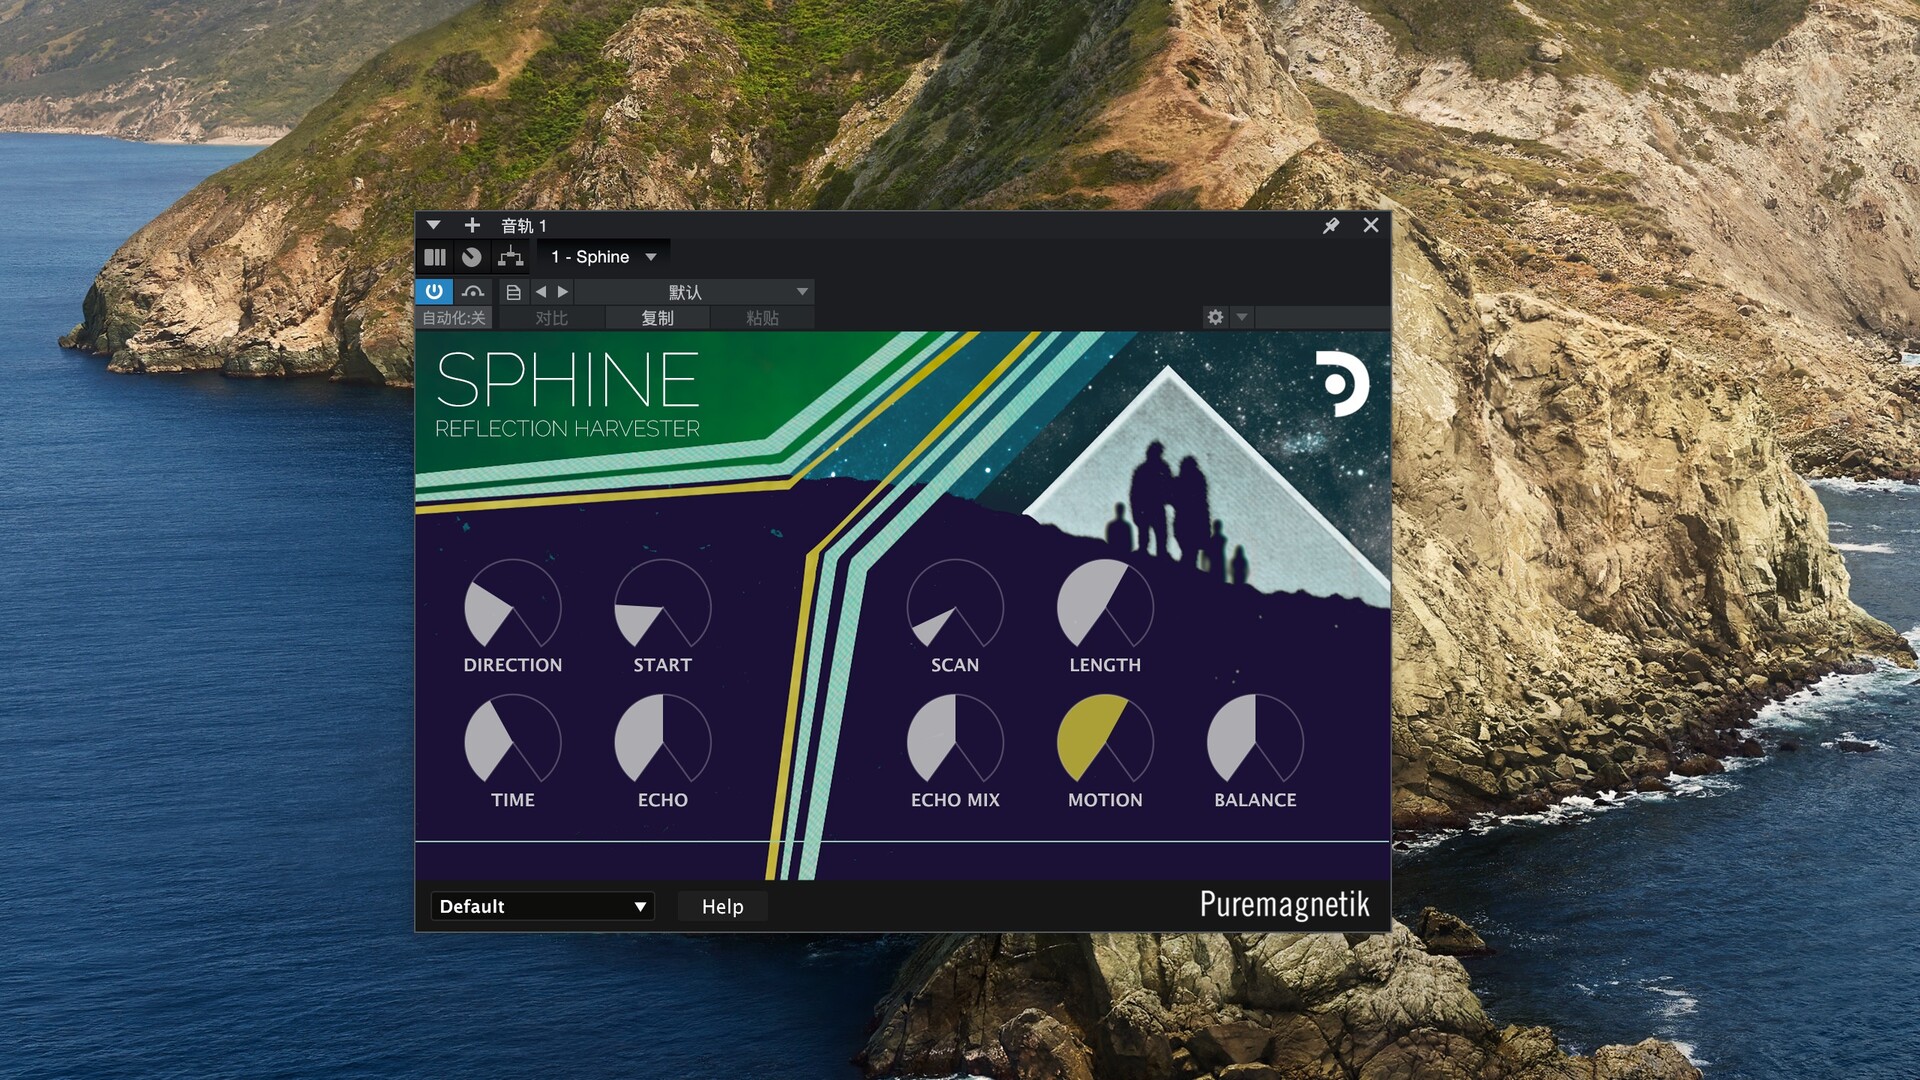Expand the 1 - Sphine insert selector
The width and height of the screenshot is (1920, 1080).
coord(604,257)
